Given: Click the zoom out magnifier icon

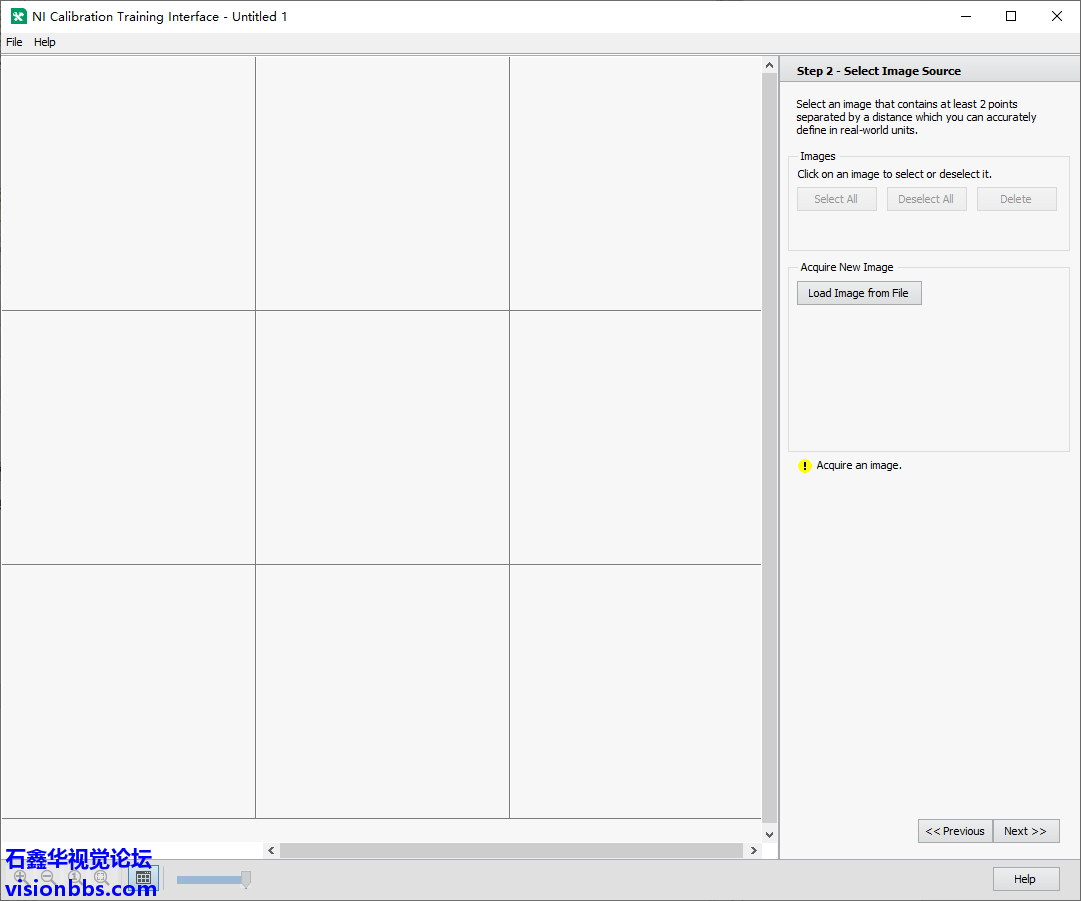Looking at the screenshot, I should [x=47, y=877].
